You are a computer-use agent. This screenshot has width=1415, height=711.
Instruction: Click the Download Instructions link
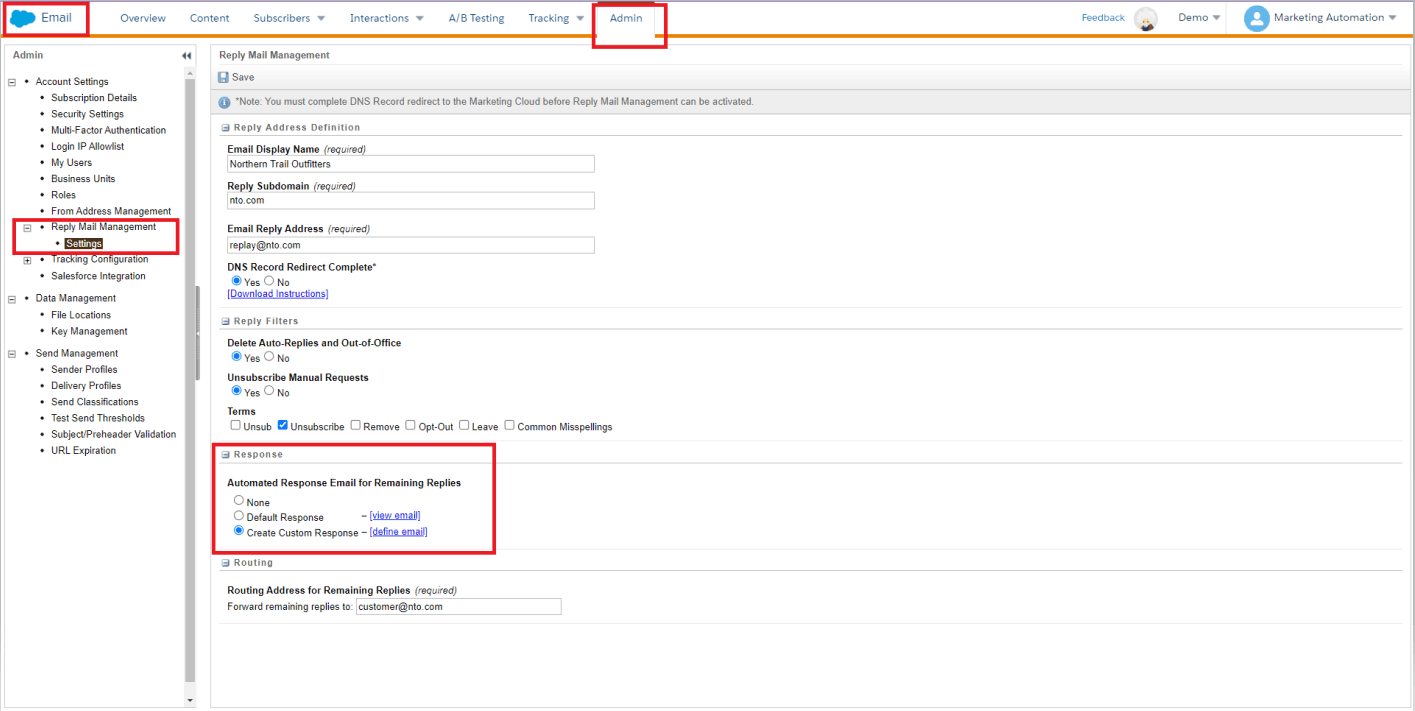278,294
